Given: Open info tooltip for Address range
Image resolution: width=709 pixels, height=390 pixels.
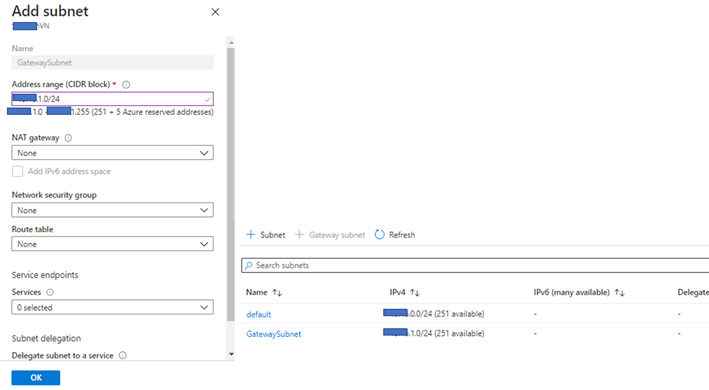Looking at the screenshot, I should pos(126,85).
